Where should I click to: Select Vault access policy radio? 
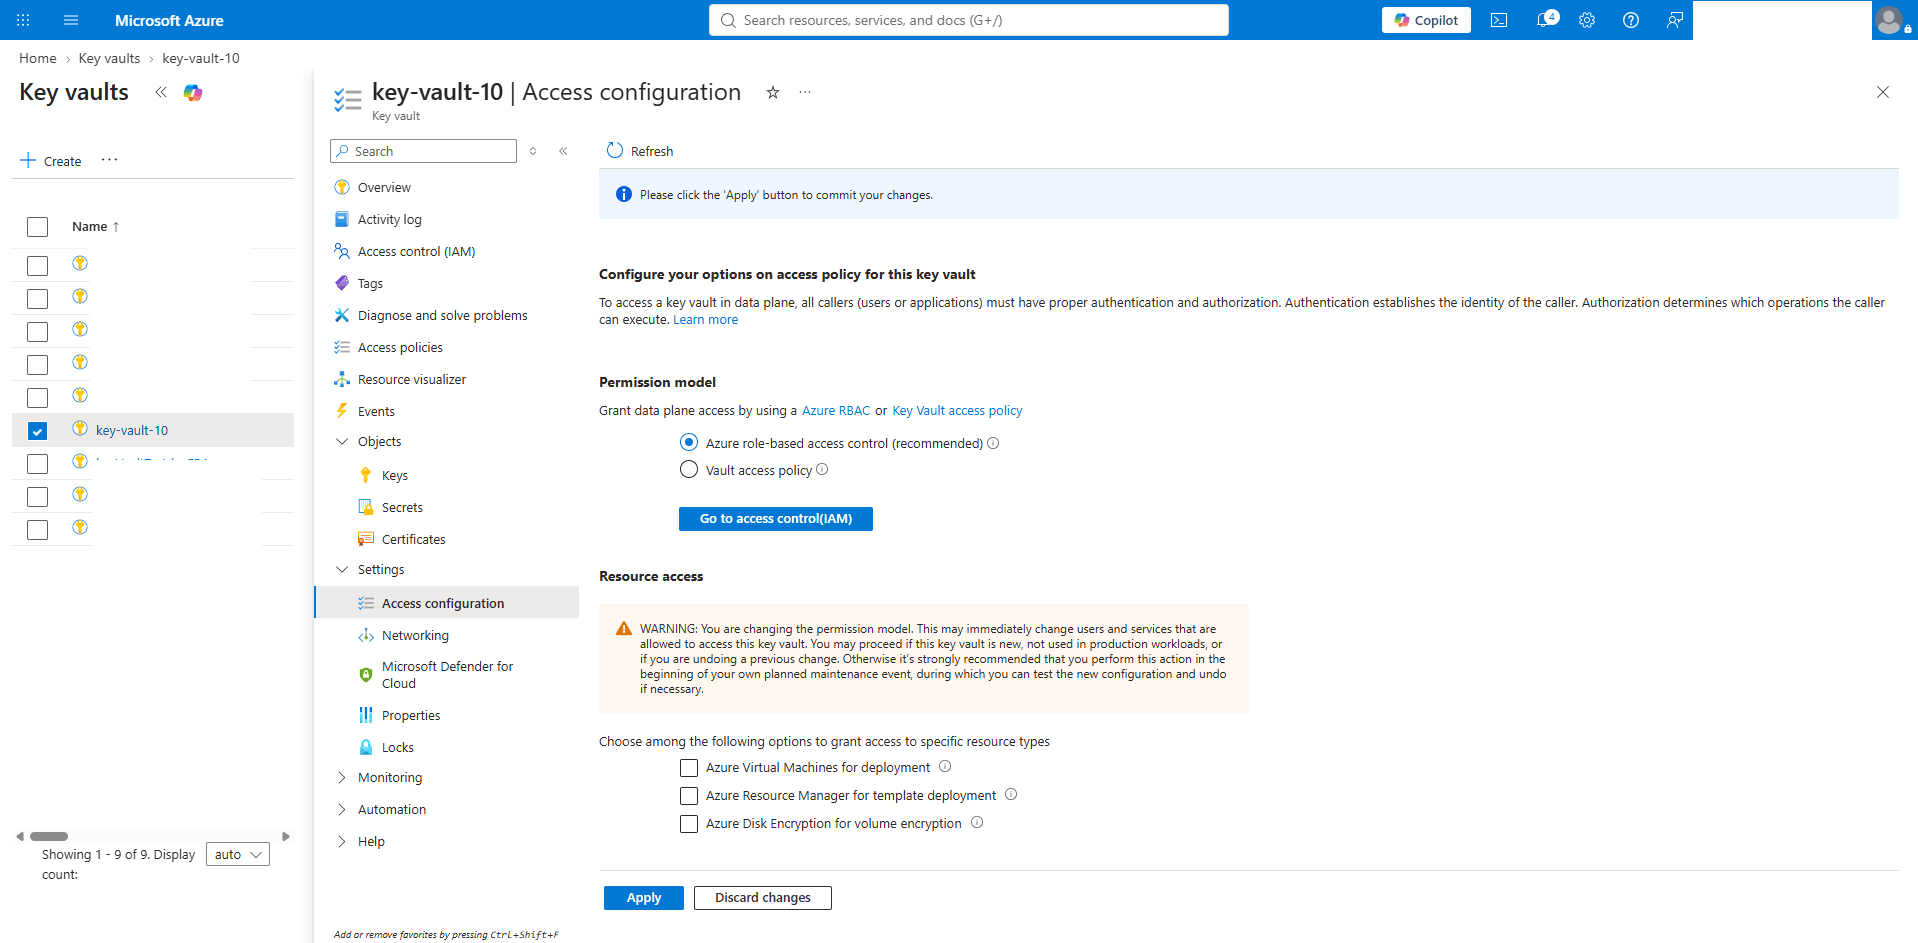click(x=689, y=469)
